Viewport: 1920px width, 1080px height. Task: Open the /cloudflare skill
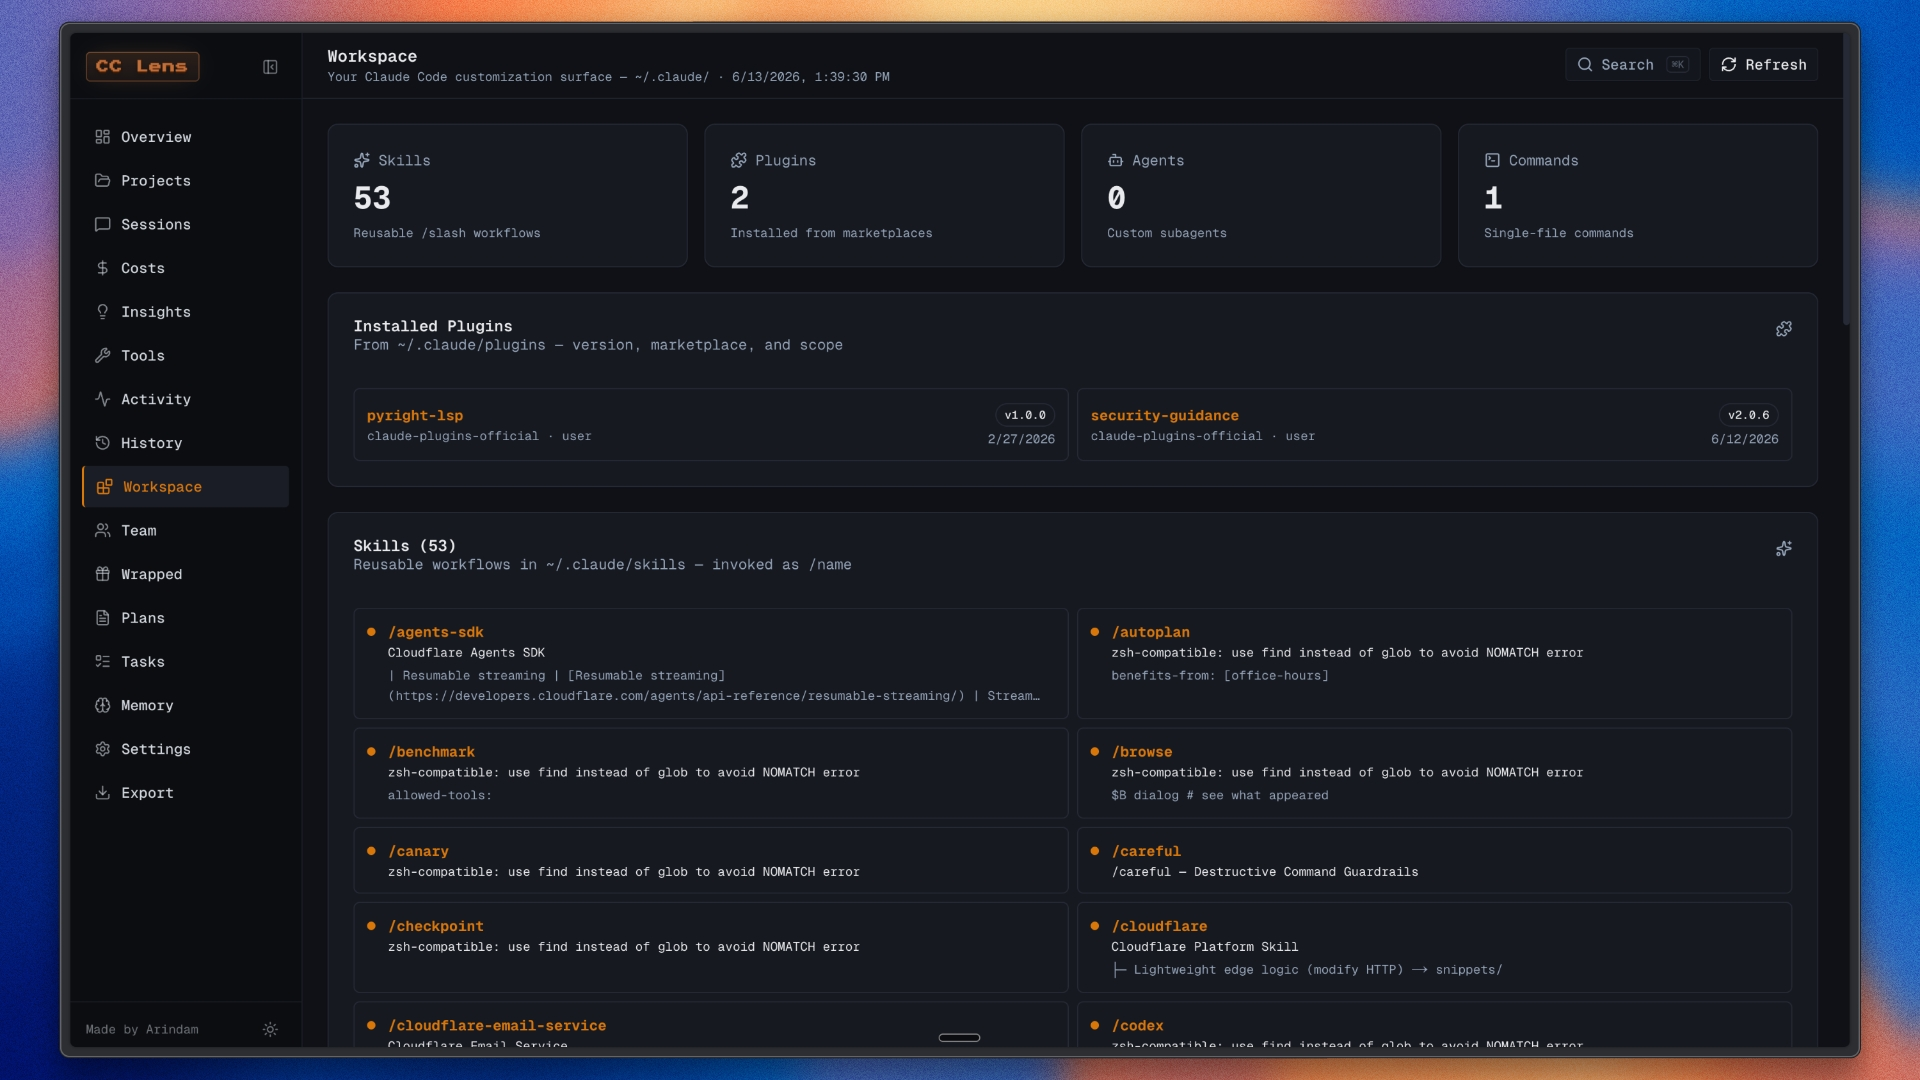coord(1434,948)
